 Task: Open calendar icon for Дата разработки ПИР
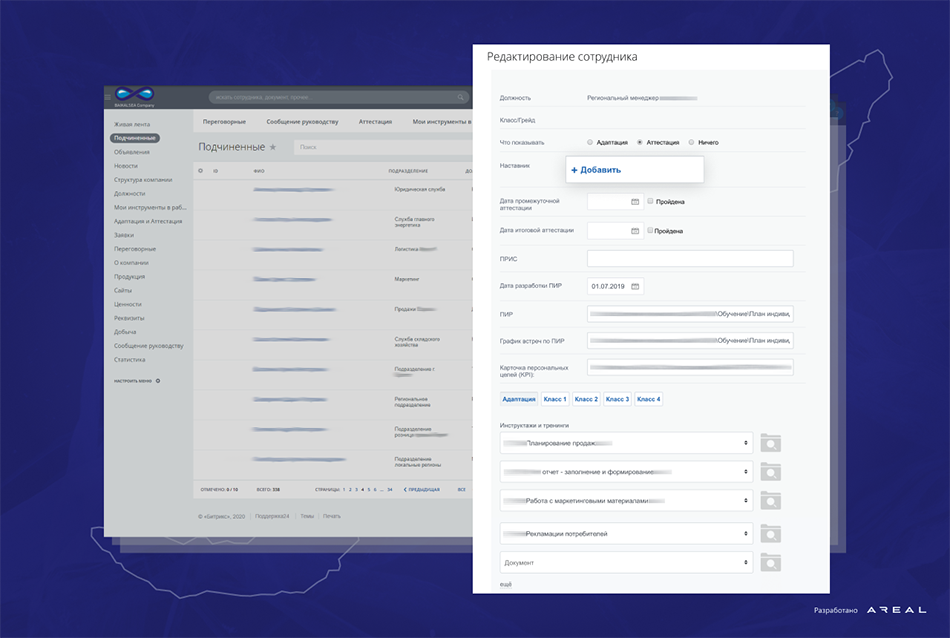pyautogui.click(x=635, y=287)
